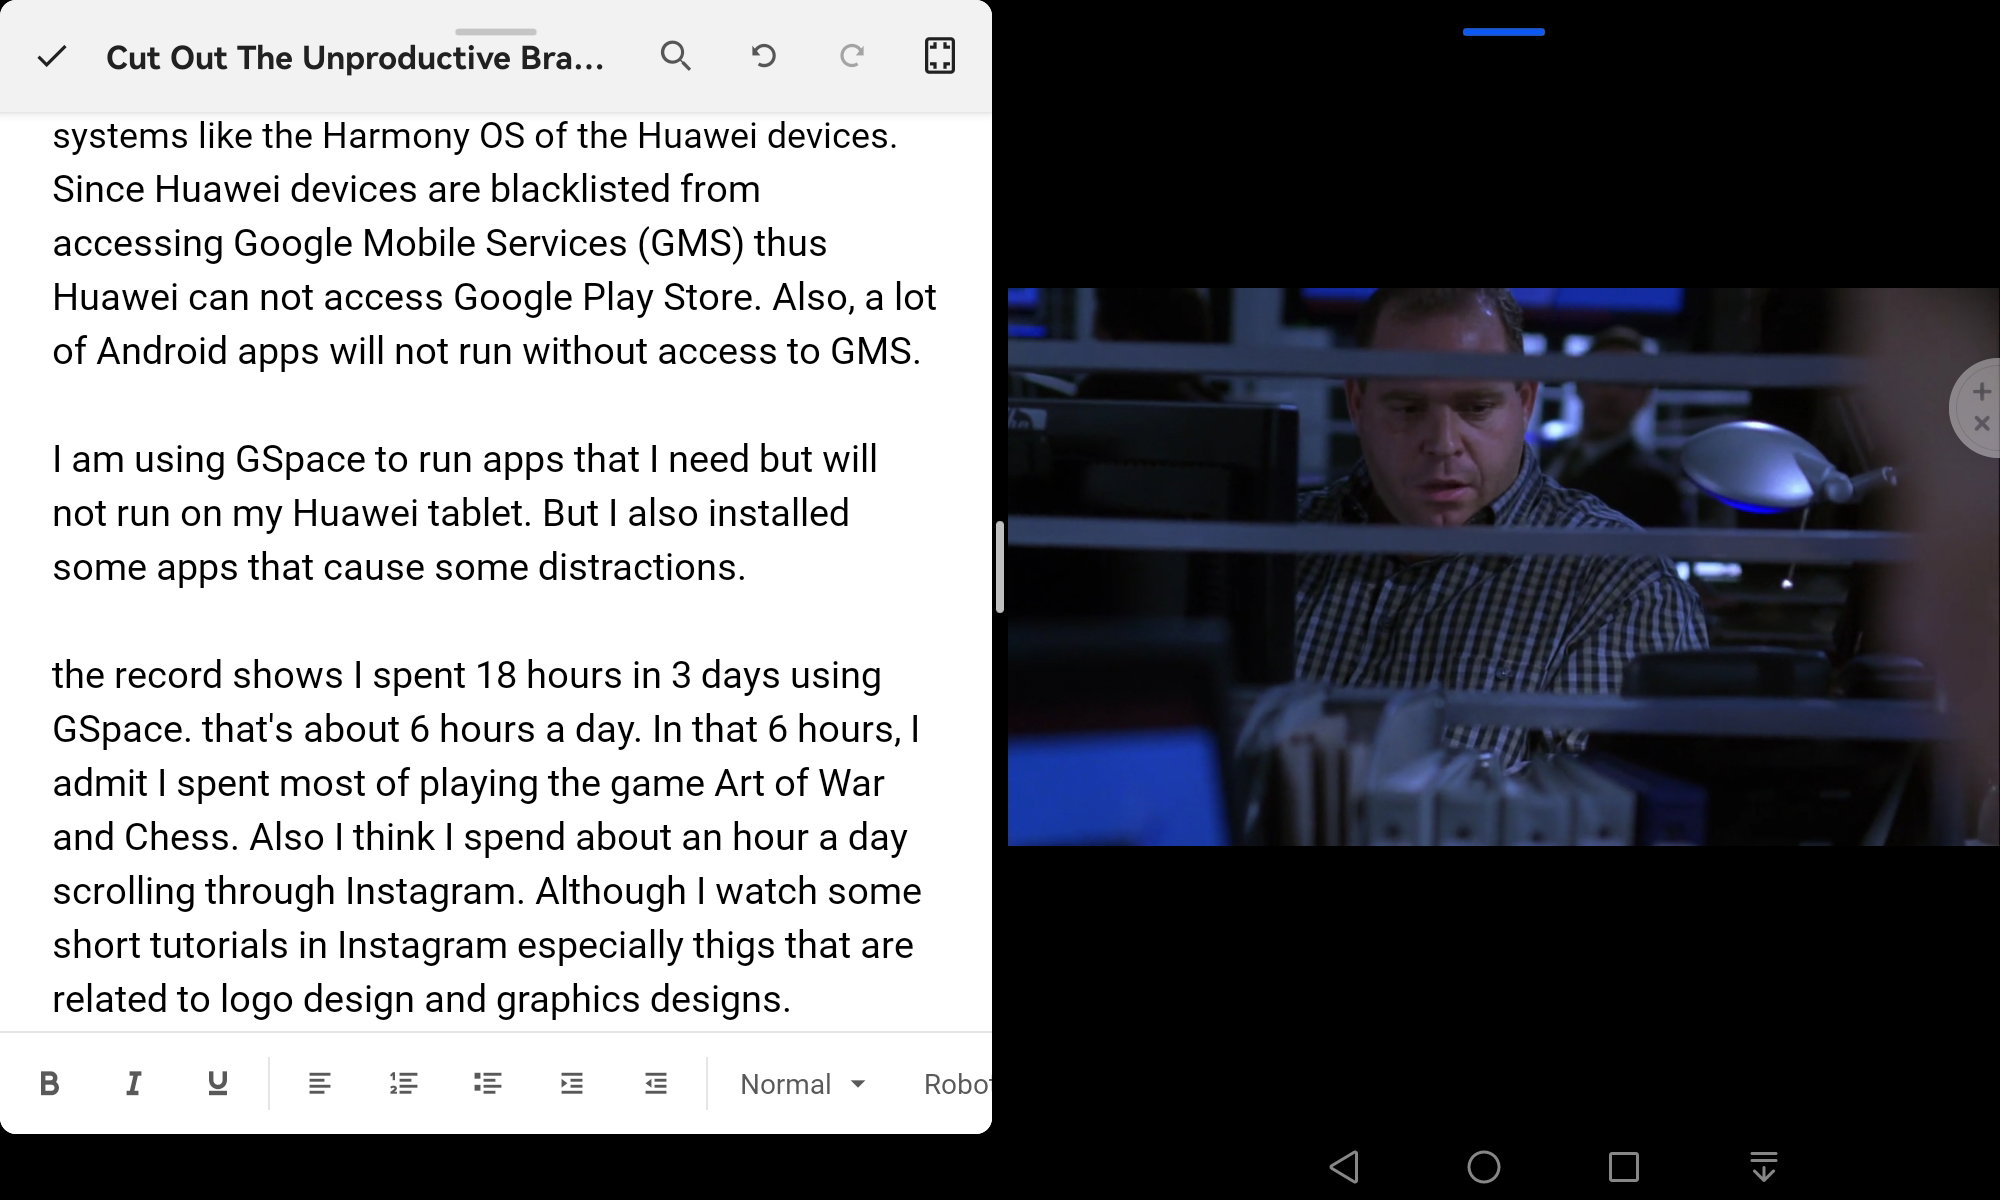Decrease the paragraph indent
The width and height of the screenshot is (2000, 1200).
[x=655, y=1083]
